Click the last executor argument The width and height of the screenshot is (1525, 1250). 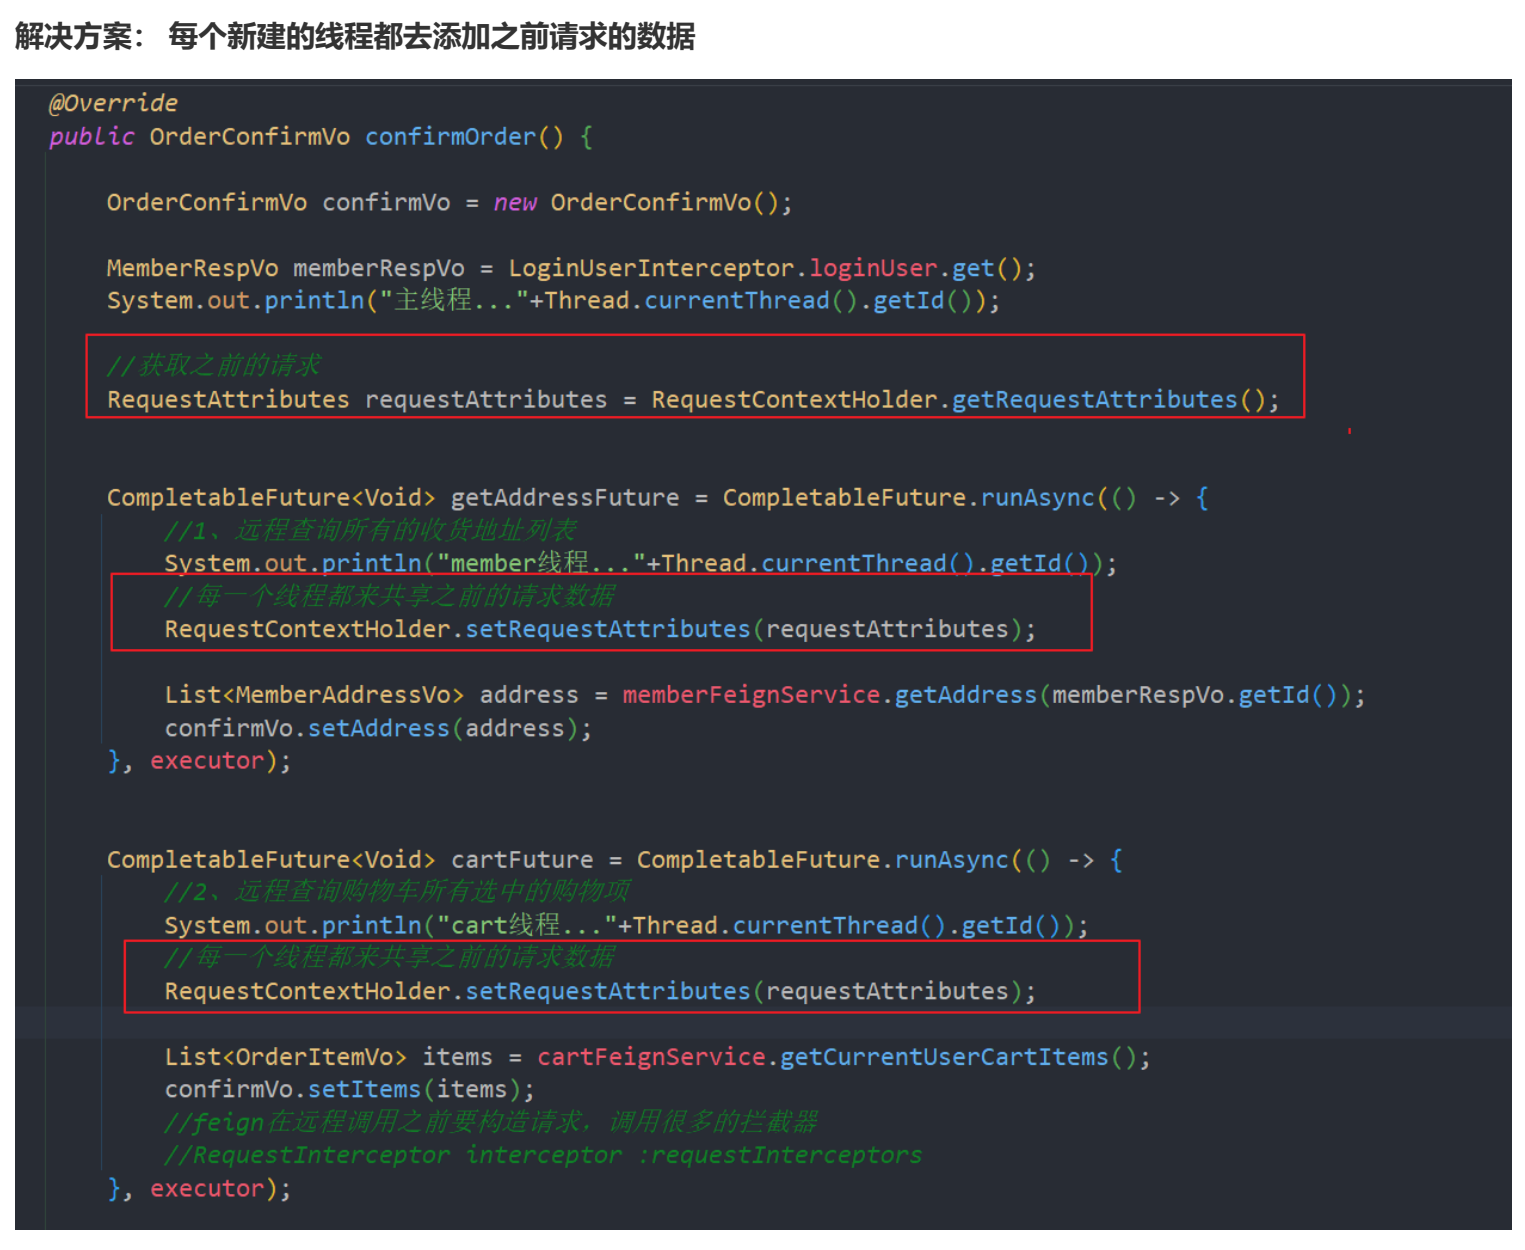point(207,1188)
